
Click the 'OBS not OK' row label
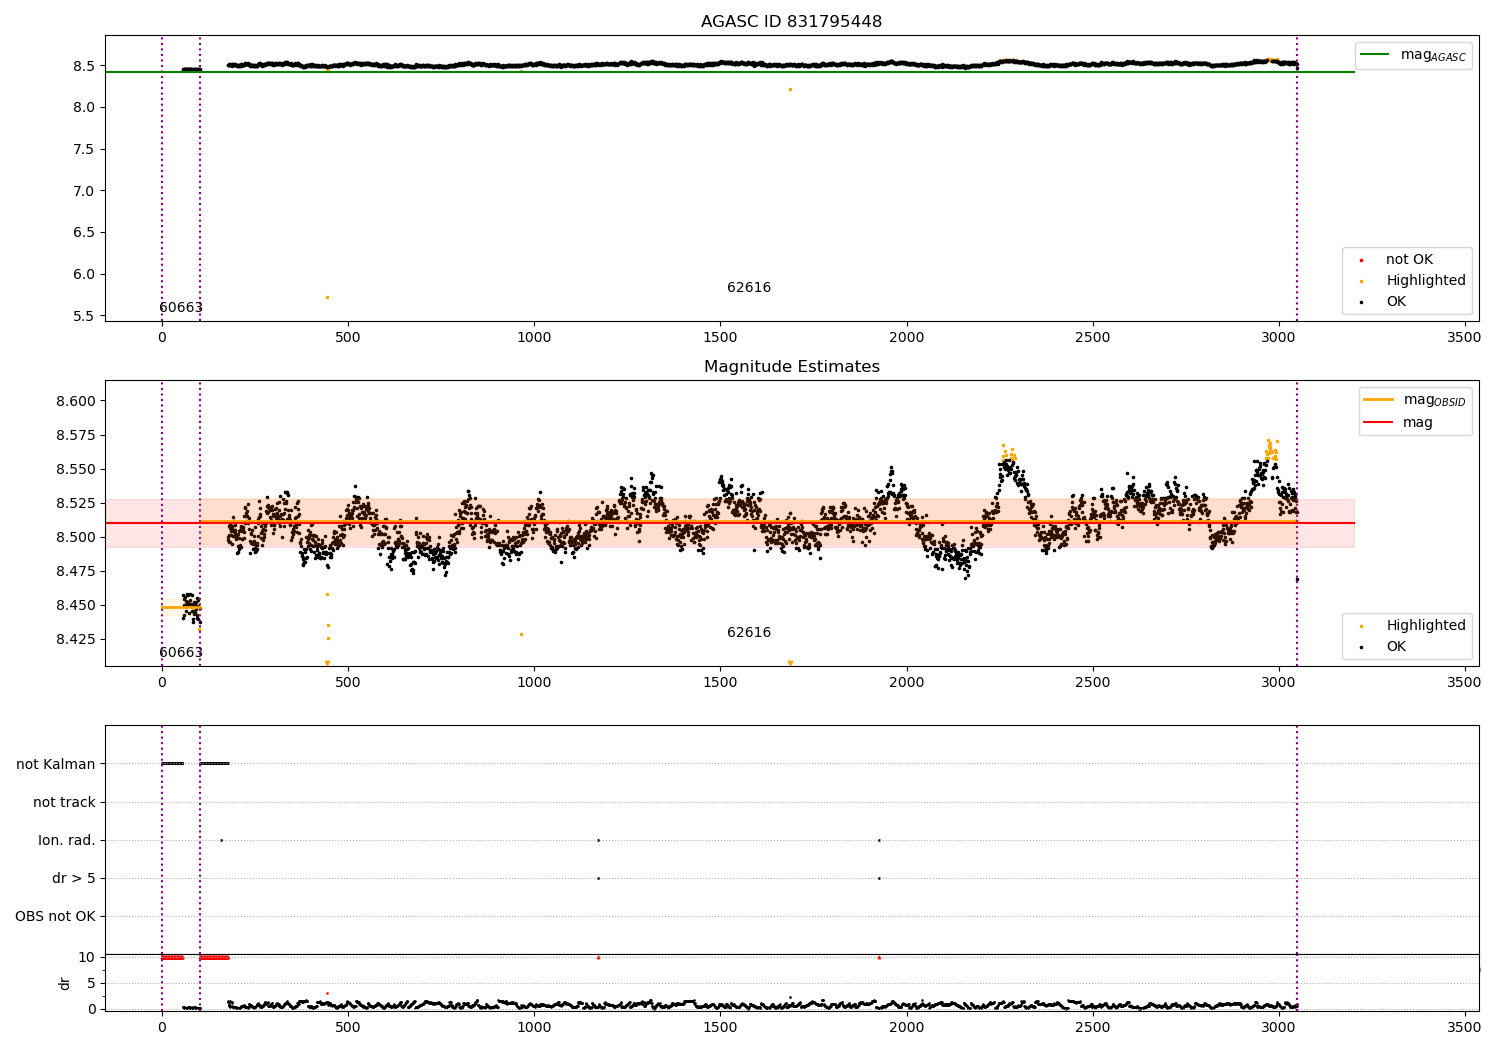click(x=55, y=917)
